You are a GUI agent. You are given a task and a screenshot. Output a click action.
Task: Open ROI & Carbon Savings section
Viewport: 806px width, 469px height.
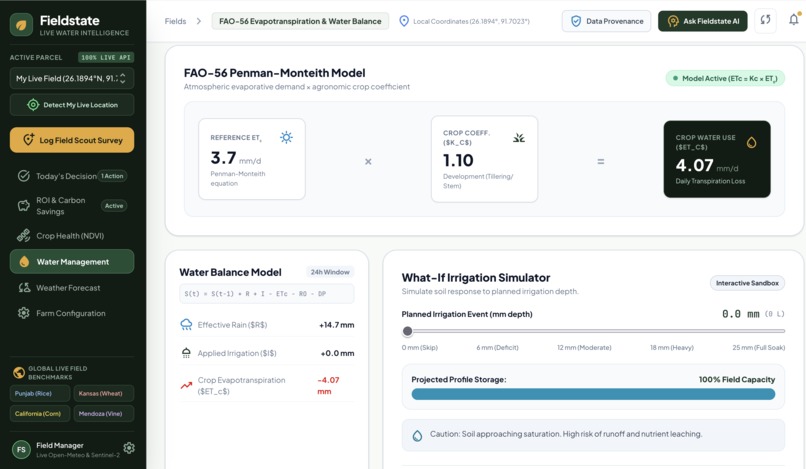click(x=71, y=206)
